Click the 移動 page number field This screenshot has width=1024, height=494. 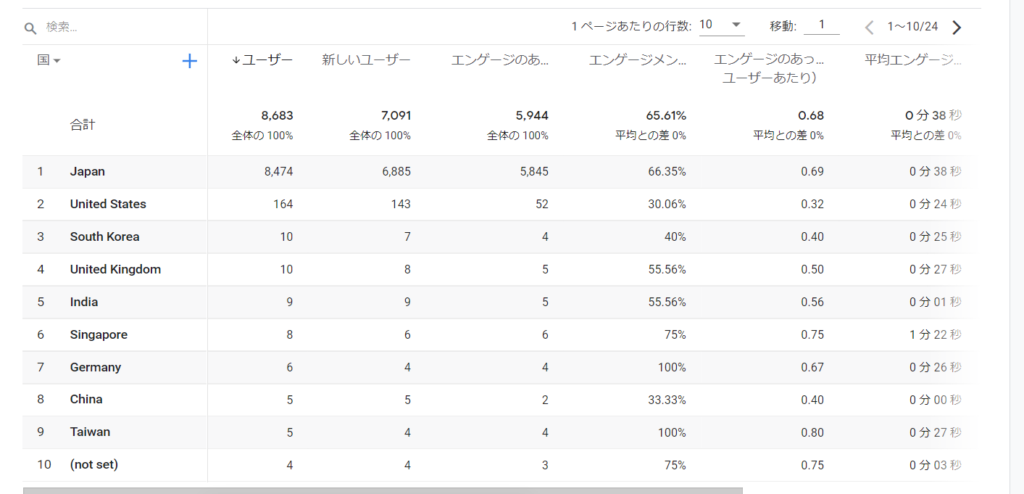click(822, 25)
